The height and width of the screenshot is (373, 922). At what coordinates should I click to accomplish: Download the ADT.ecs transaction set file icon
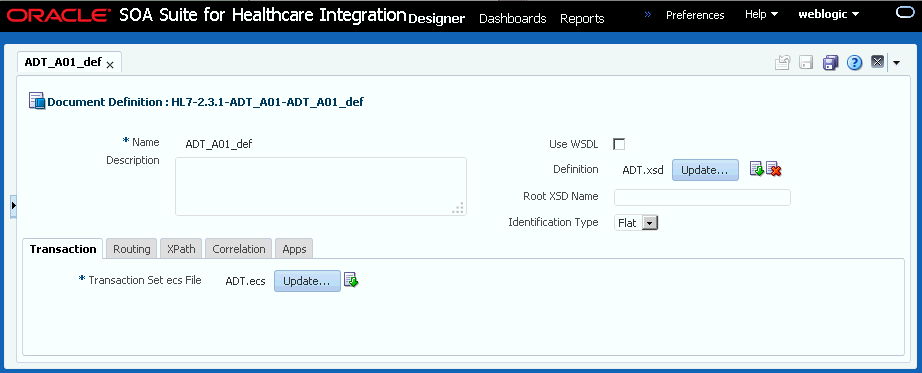pyautogui.click(x=351, y=281)
